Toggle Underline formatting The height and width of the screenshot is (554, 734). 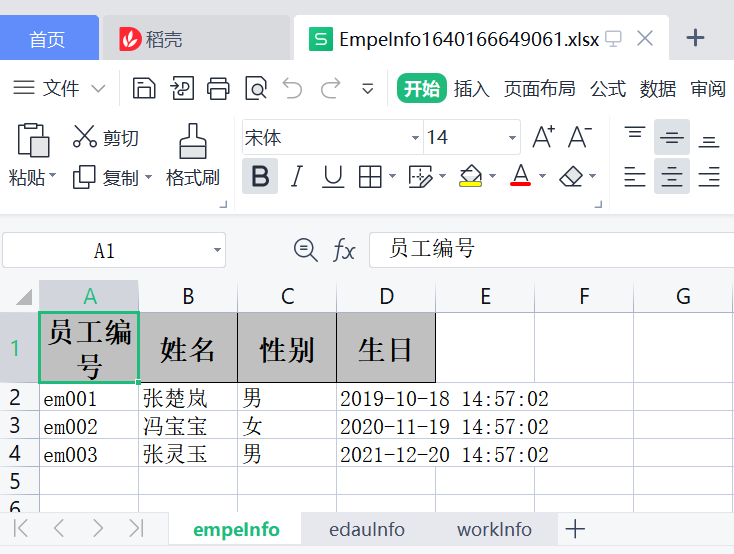(333, 177)
